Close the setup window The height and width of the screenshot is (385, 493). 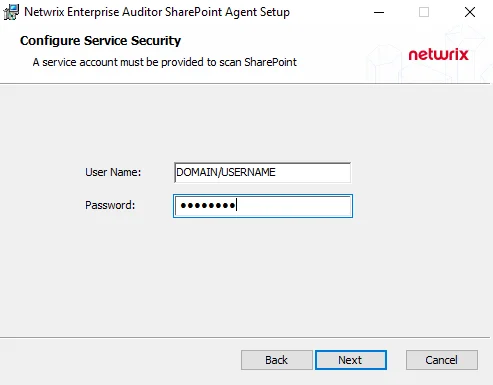pyautogui.click(x=470, y=13)
